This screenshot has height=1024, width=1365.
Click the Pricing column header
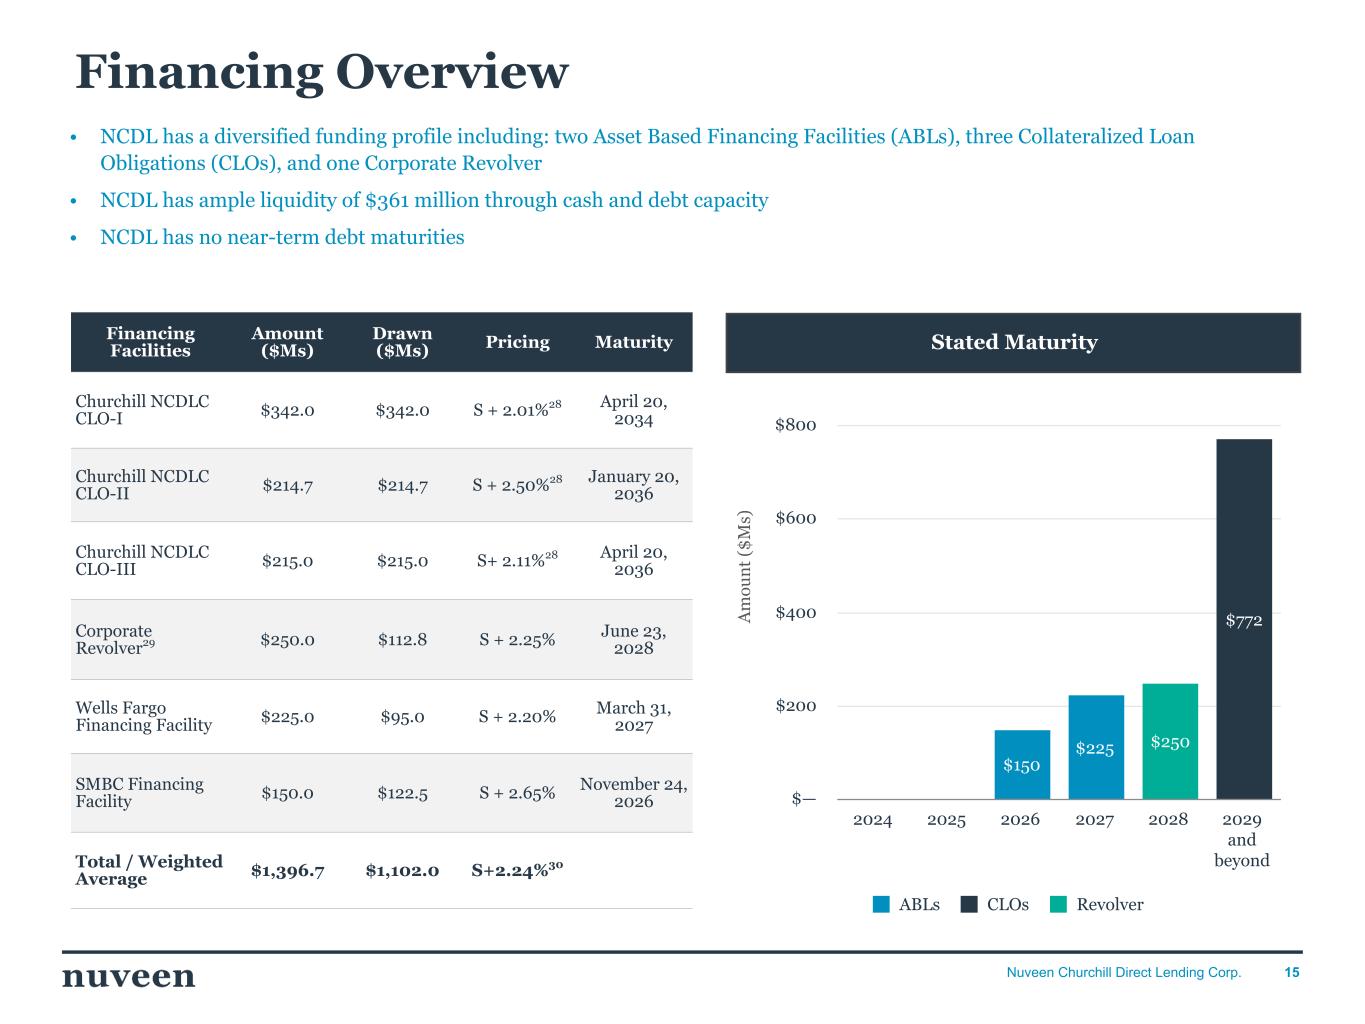[x=517, y=342]
